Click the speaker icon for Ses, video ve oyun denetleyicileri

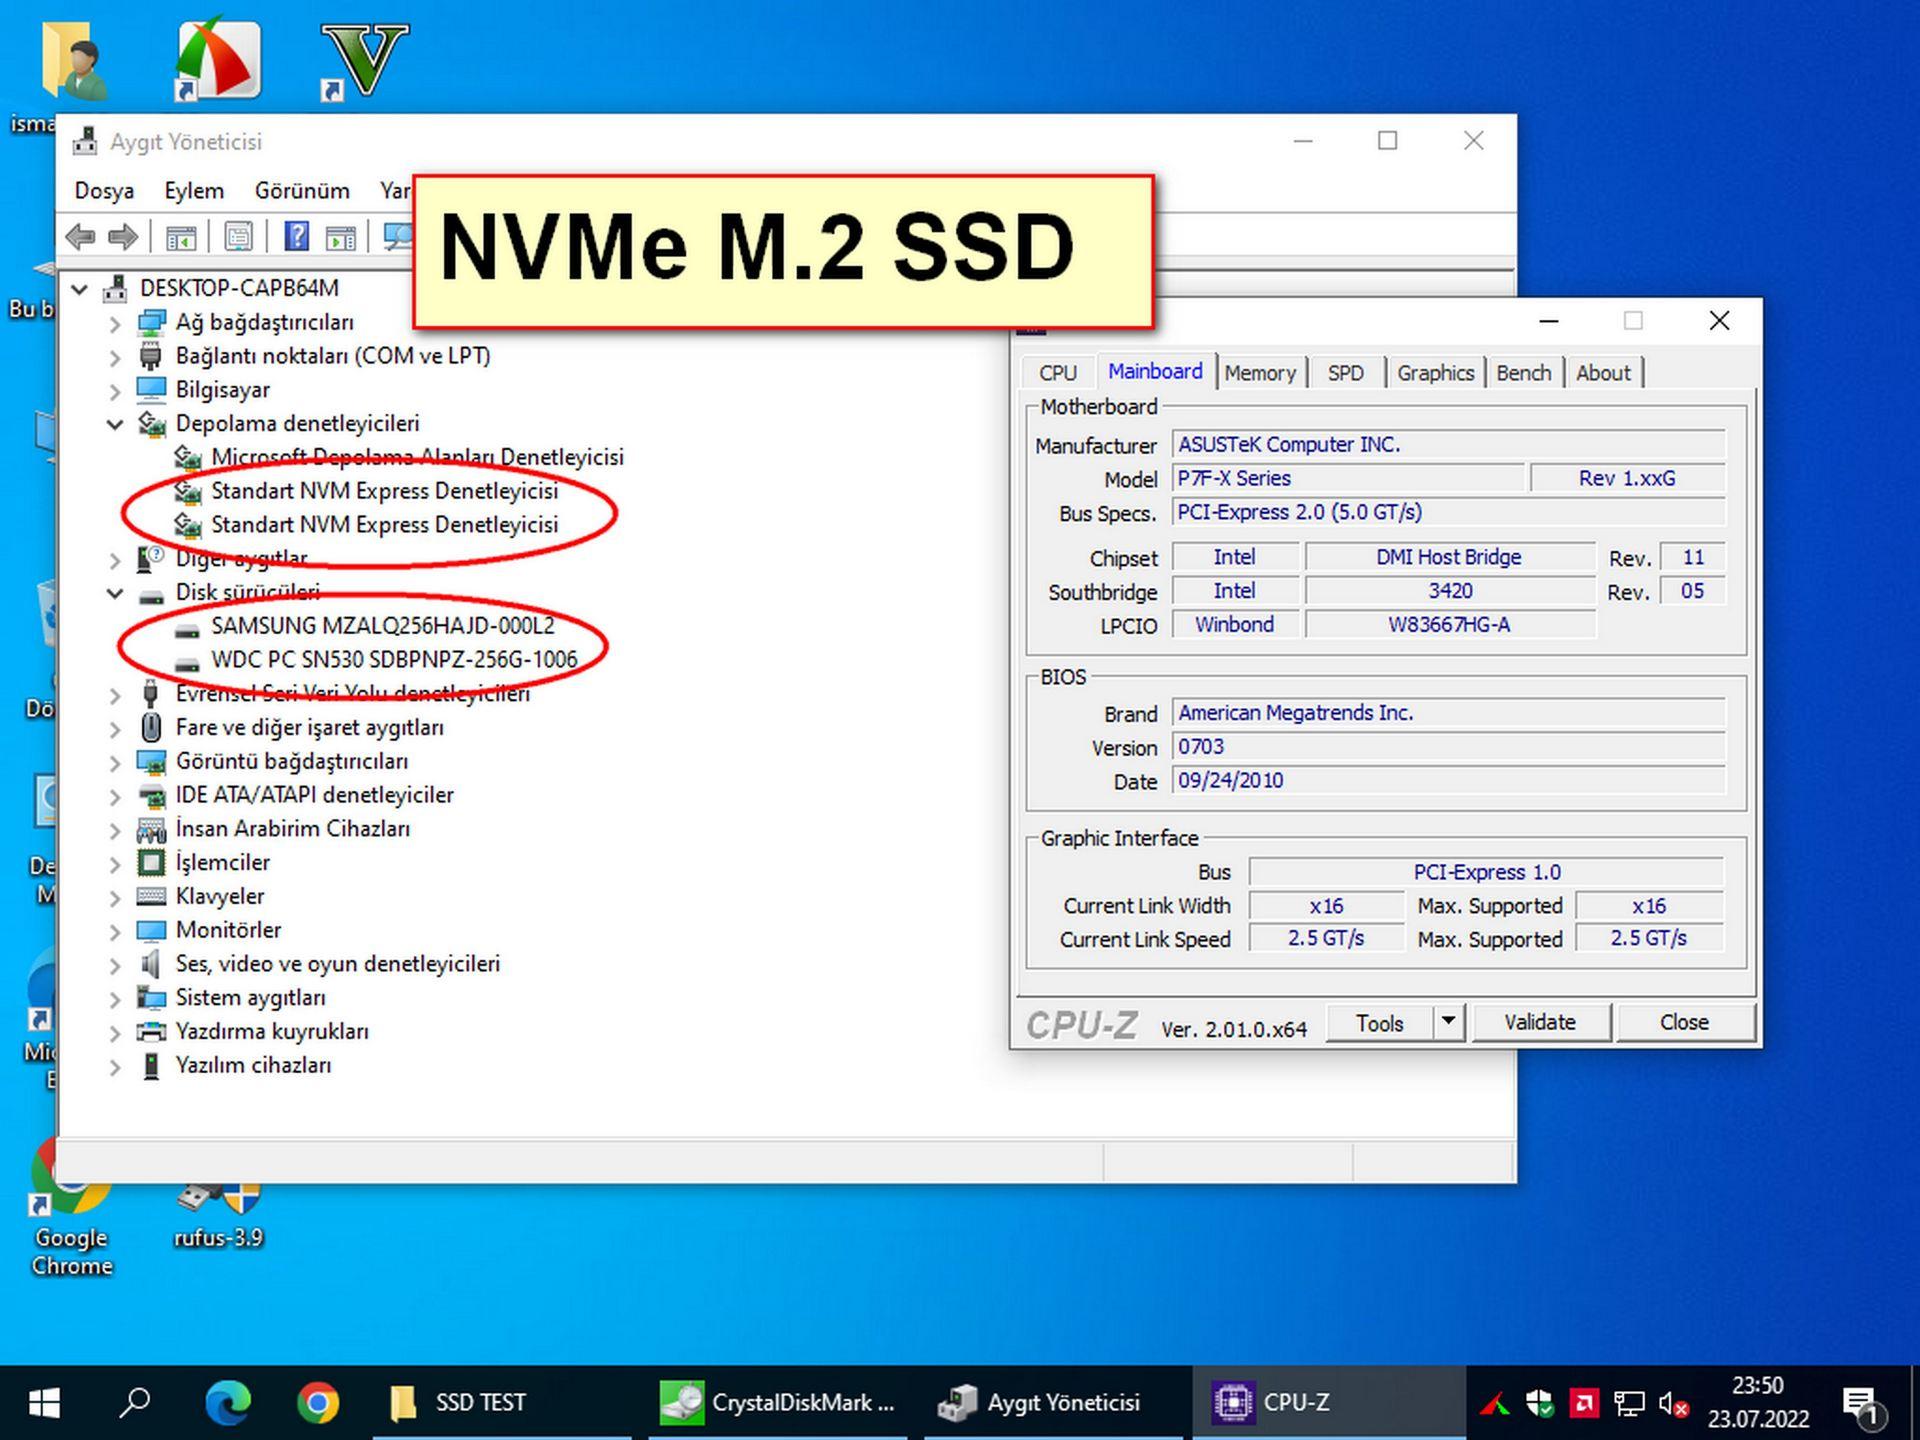coord(151,964)
